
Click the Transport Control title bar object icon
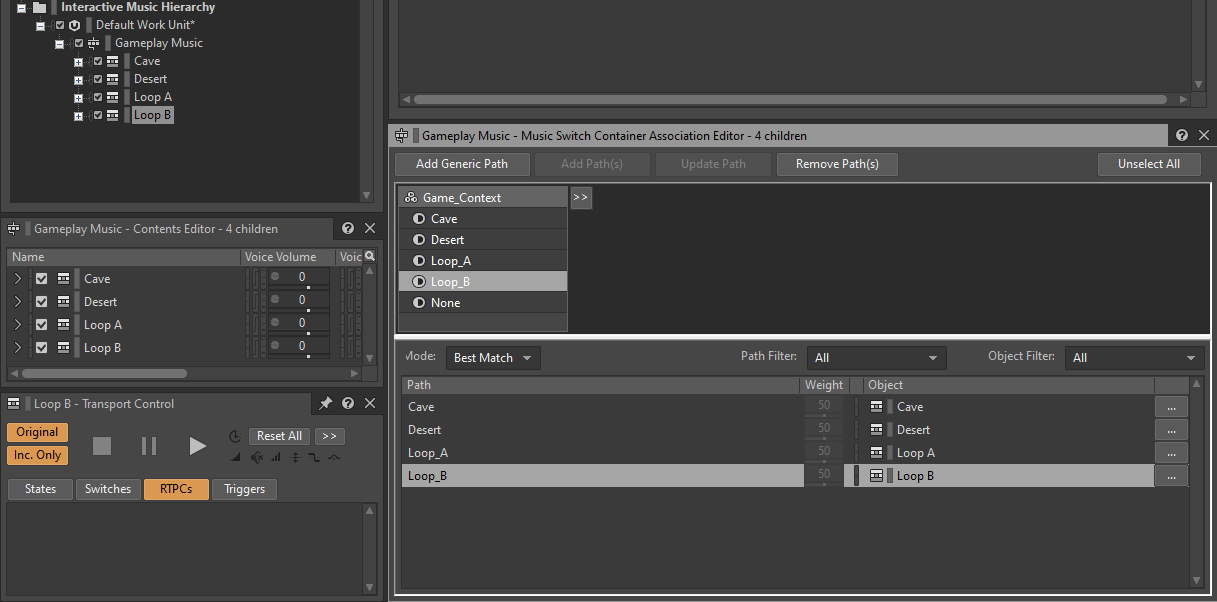pyautogui.click(x=14, y=404)
